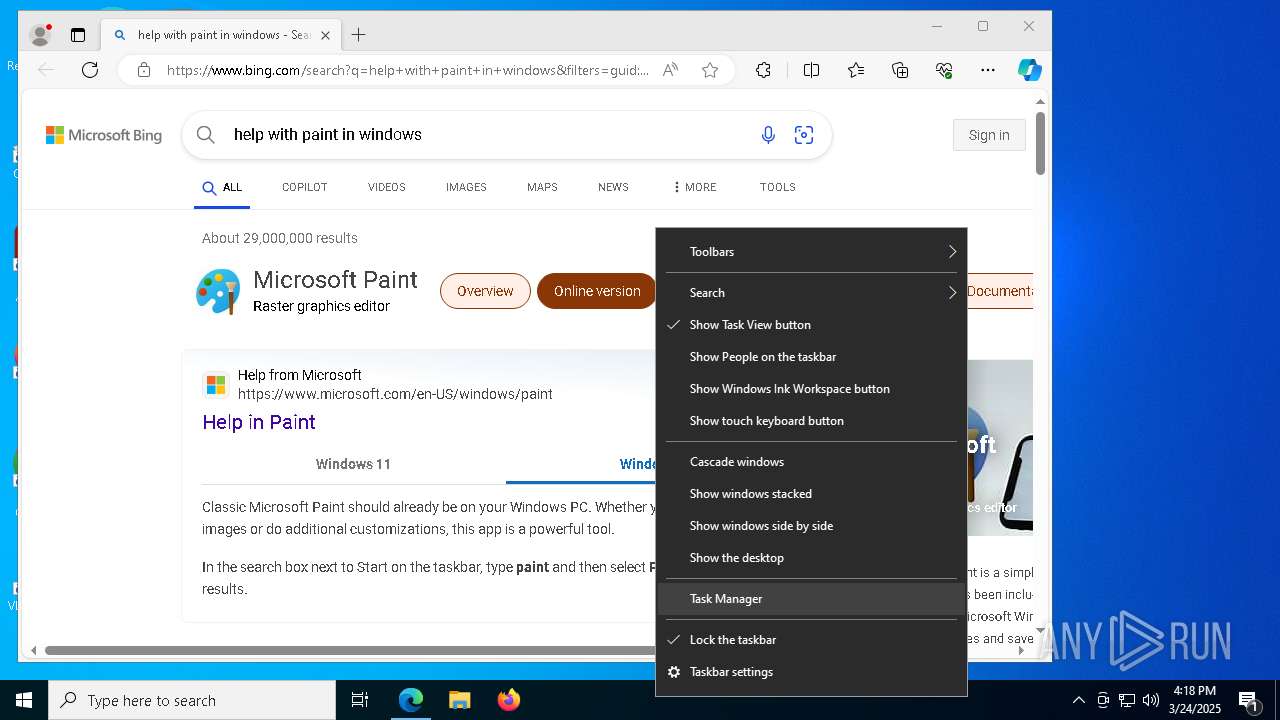Open Browser essentials heart icon
Viewport: 1280px width, 720px height.
[x=944, y=70]
